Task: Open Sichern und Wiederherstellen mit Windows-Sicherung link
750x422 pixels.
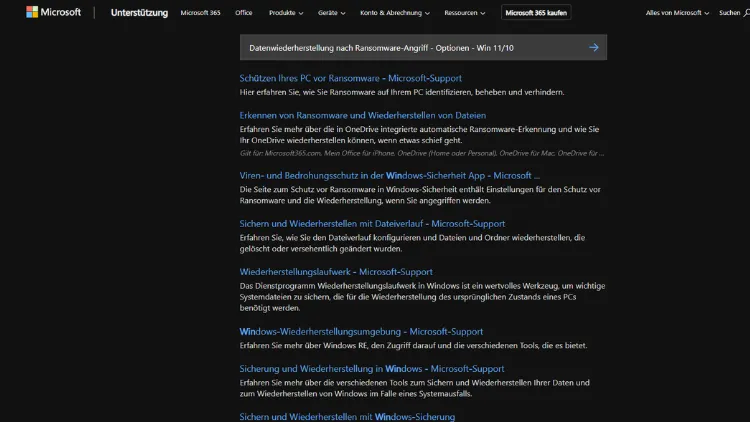Action: coord(347,417)
